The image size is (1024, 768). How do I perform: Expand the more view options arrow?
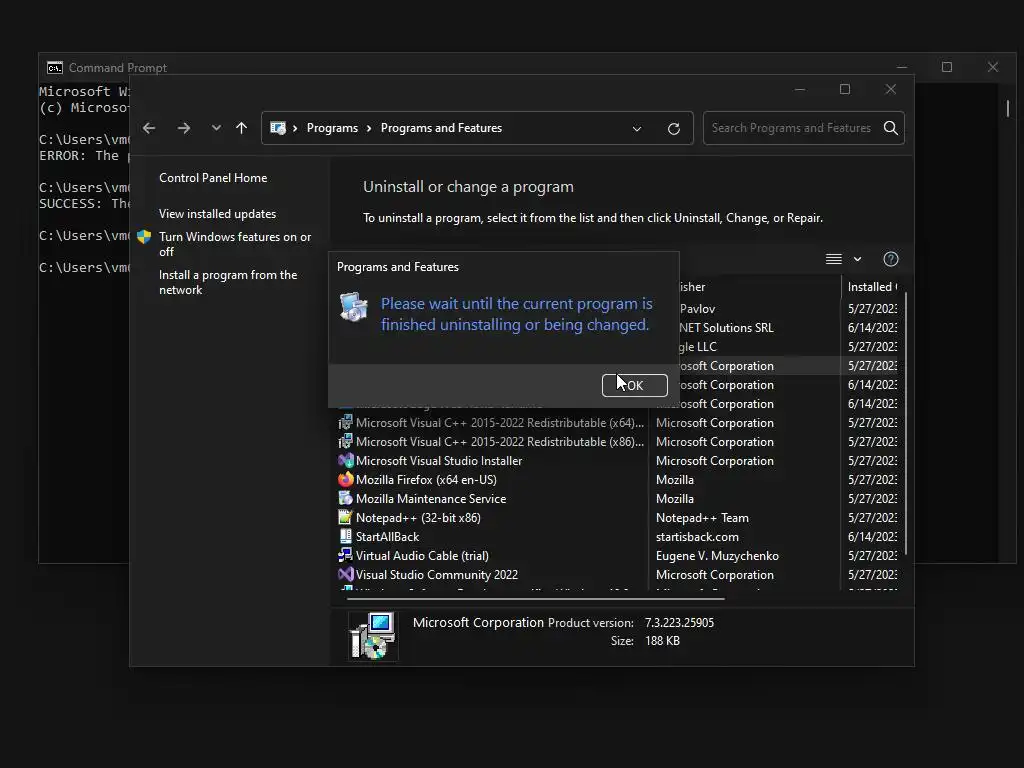coord(857,259)
